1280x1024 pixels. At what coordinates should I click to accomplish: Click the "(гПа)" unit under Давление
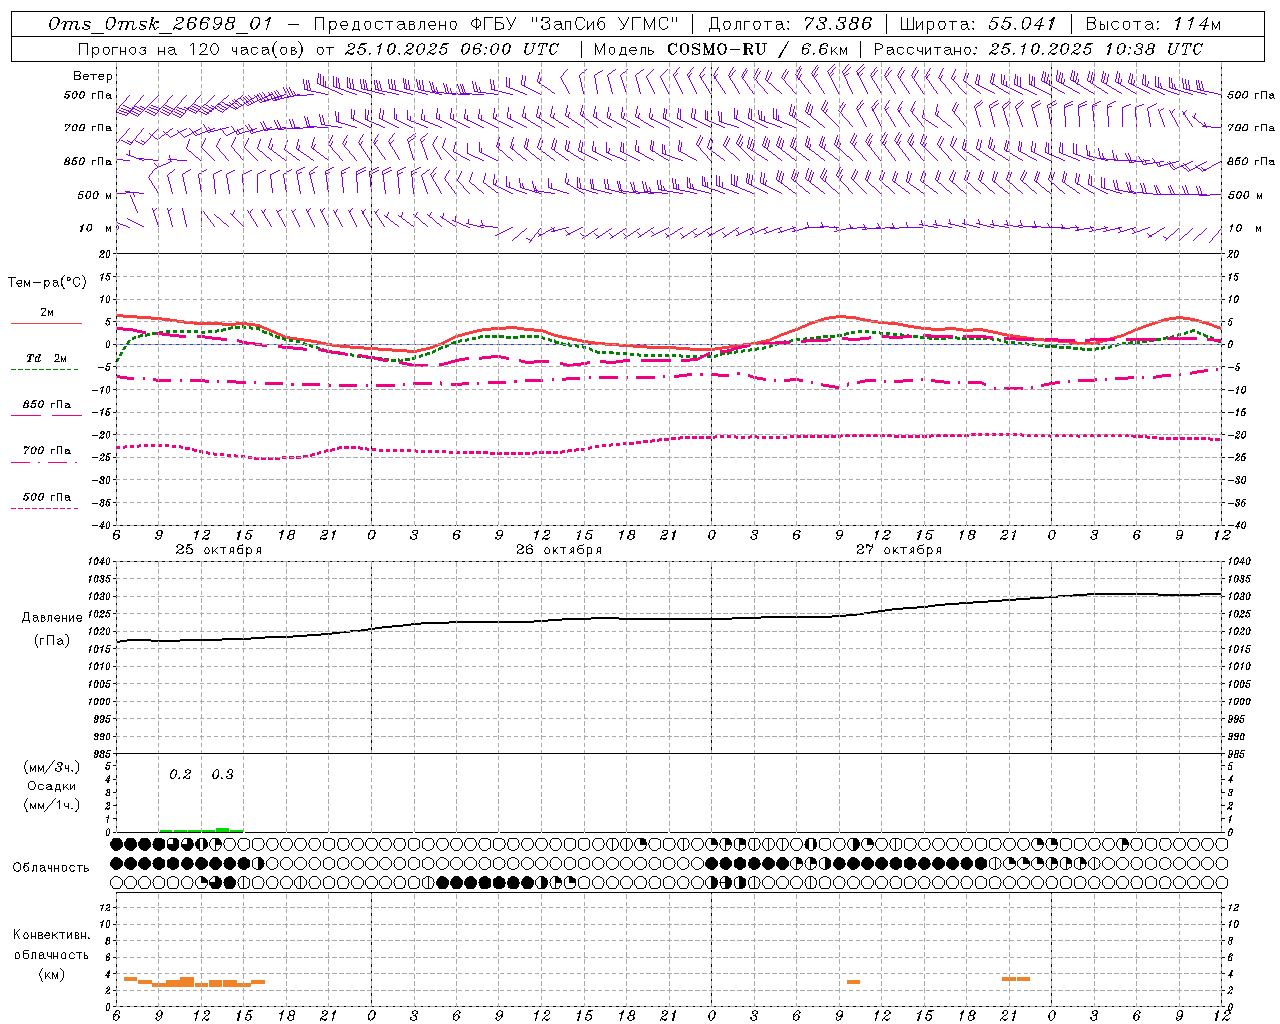[x=52, y=641]
